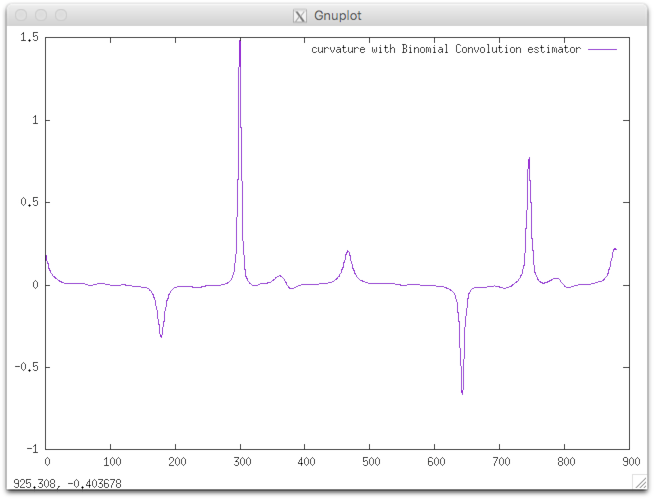The width and height of the screenshot is (654, 499).
Task: Click the tallest curve peak near x=300
Action: [240, 40]
